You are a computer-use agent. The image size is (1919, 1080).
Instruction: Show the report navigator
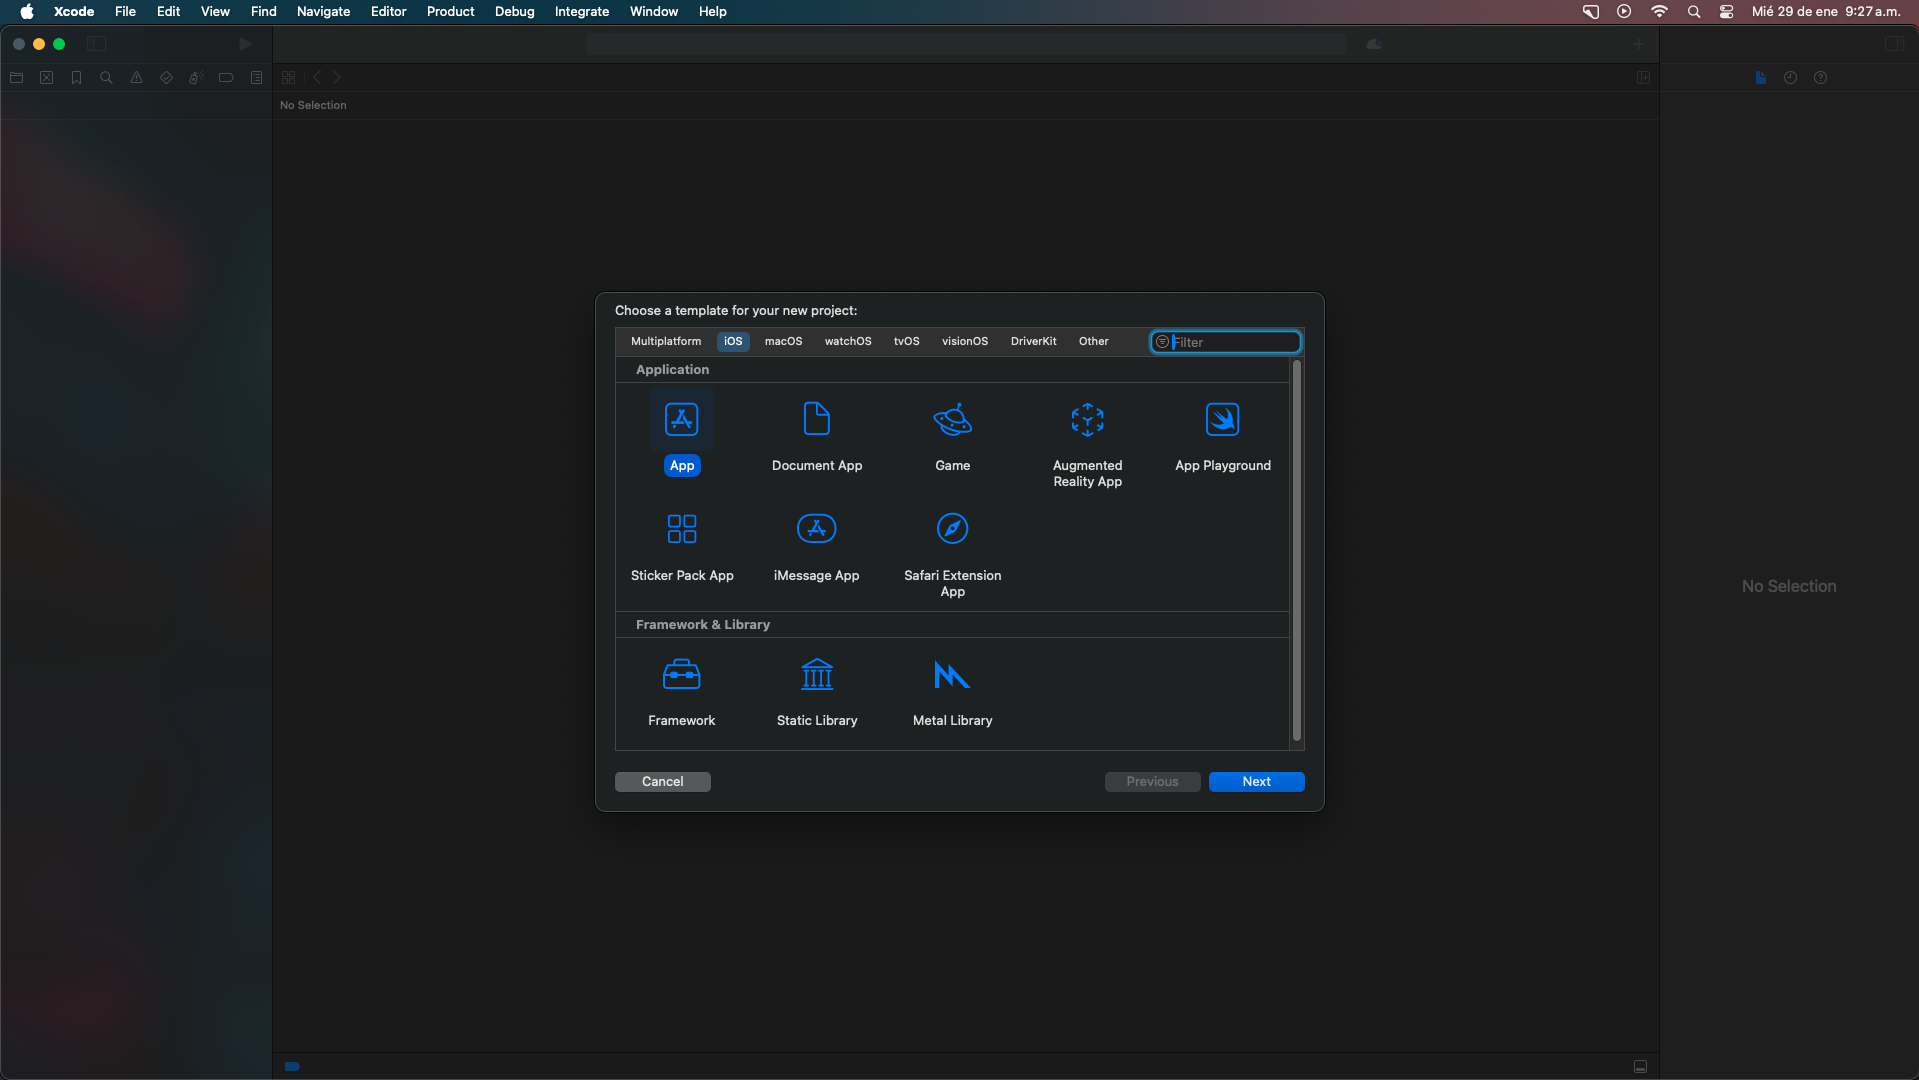(x=257, y=78)
